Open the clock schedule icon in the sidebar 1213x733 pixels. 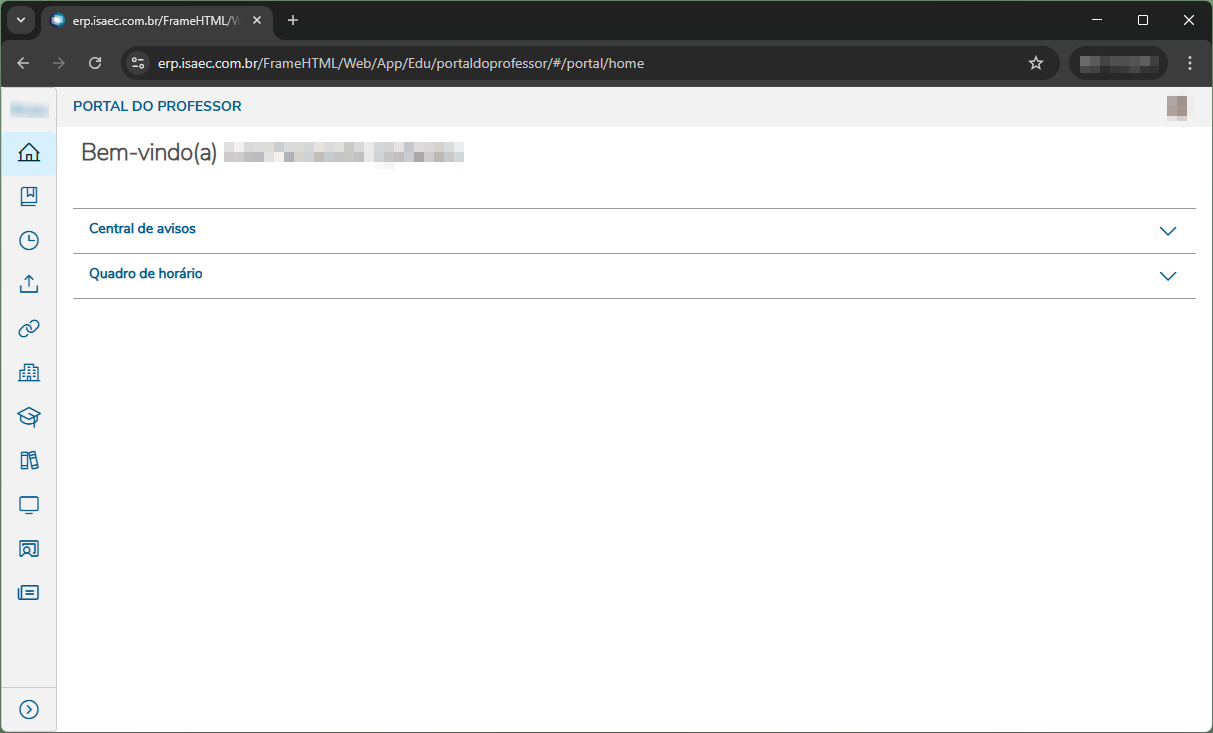coord(28,240)
